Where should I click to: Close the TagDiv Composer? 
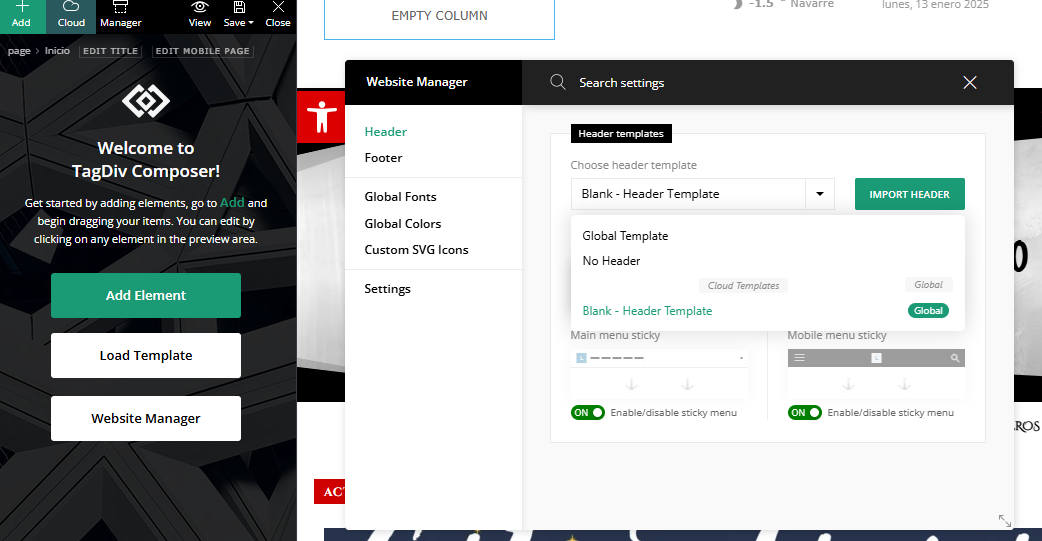tap(278, 16)
